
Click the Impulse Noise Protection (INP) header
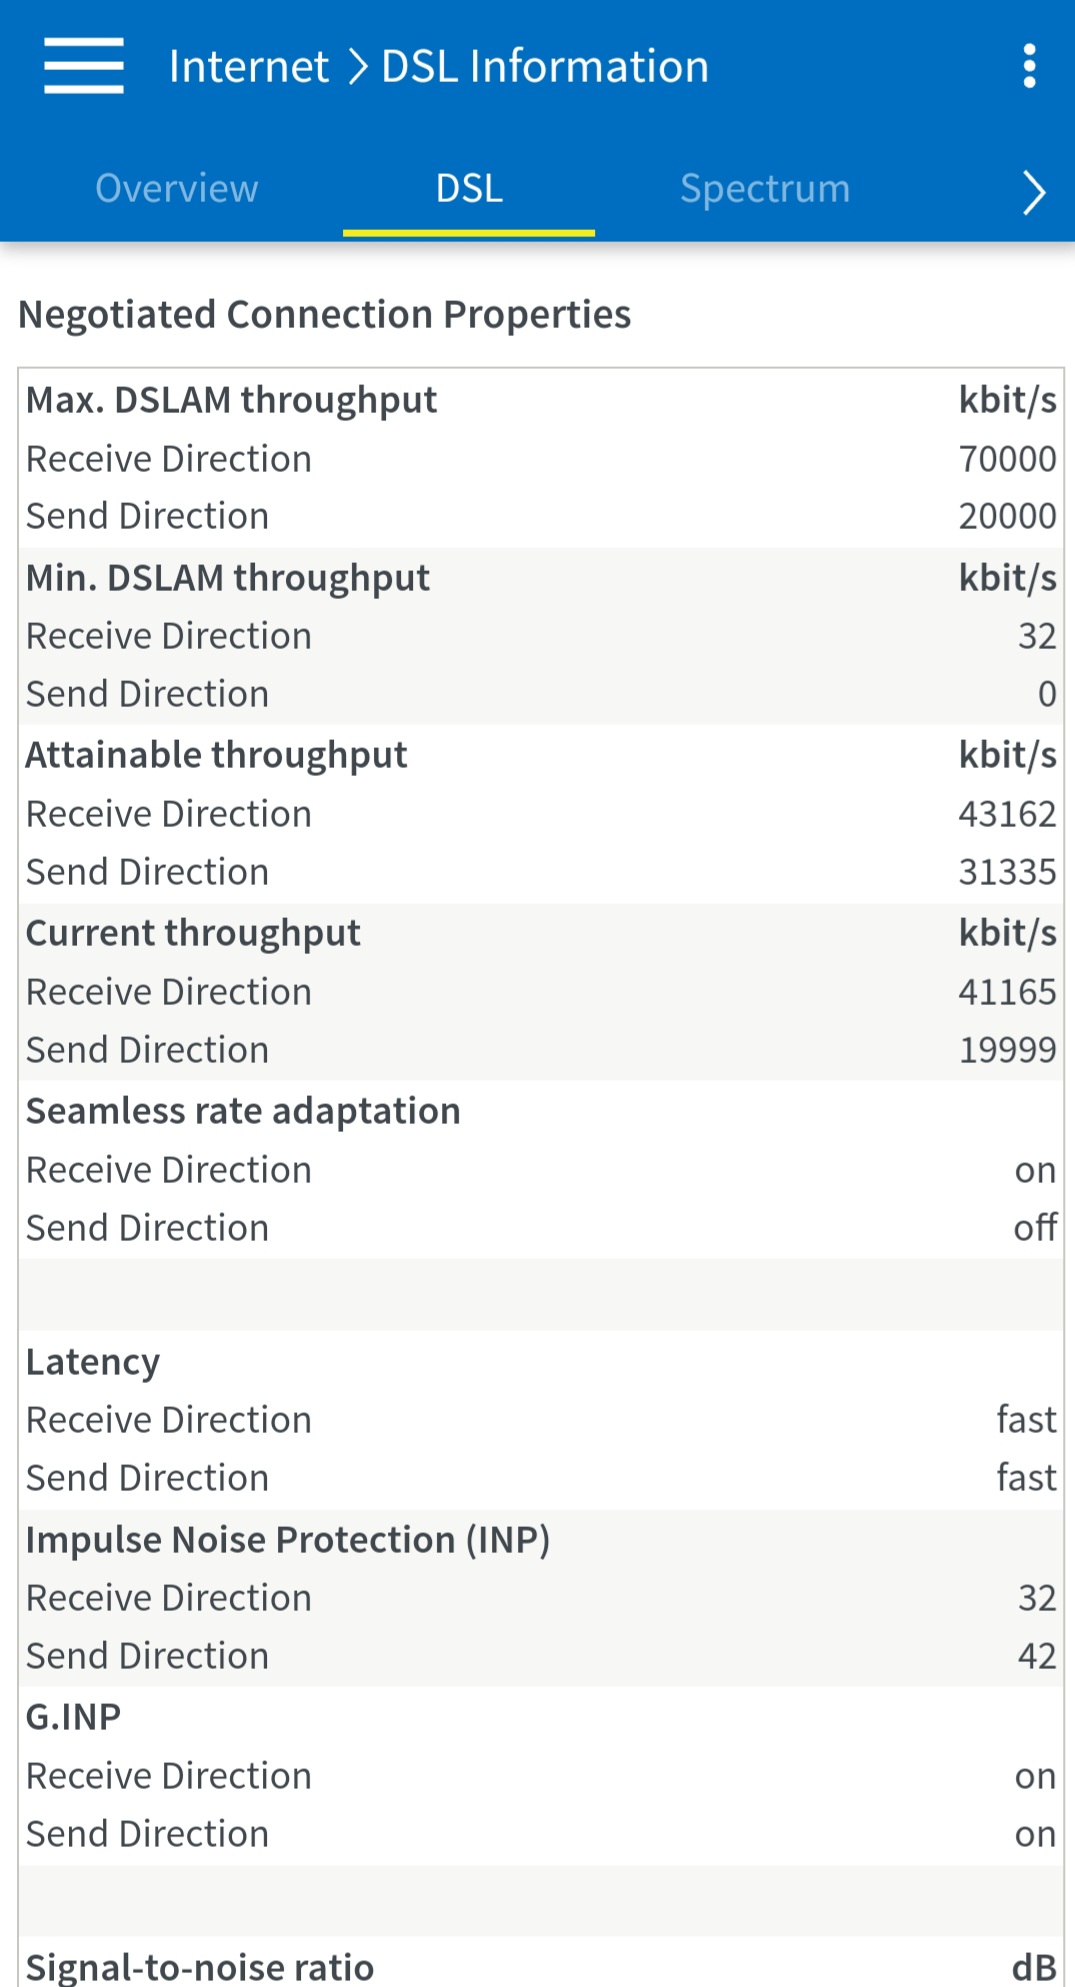click(288, 1540)
